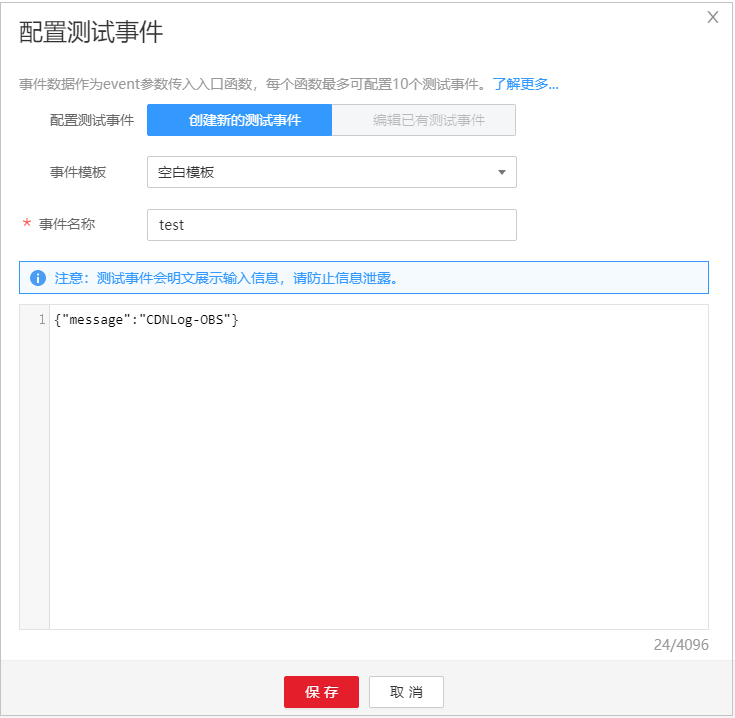The image size is (735, 718).
Task: Click the 配置测试事件 row label beside the tabs
Action: click(92, 120)
